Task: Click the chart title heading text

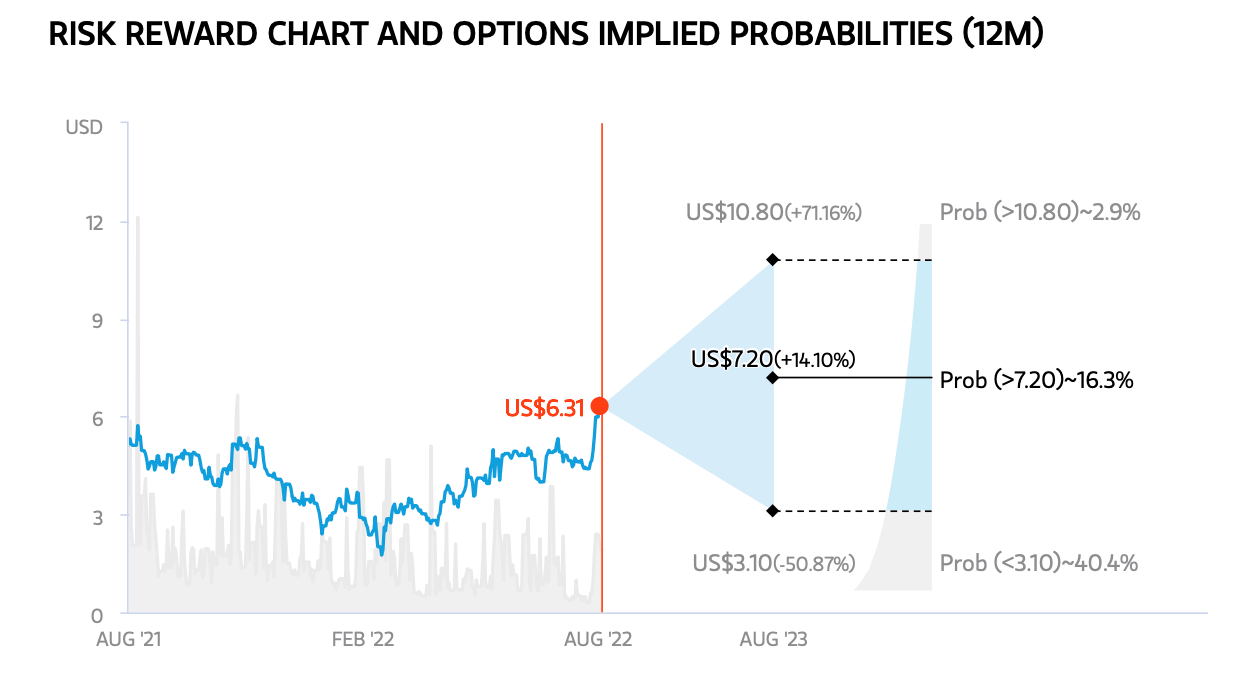Action: pyautogui.click(x=546, y=35)
